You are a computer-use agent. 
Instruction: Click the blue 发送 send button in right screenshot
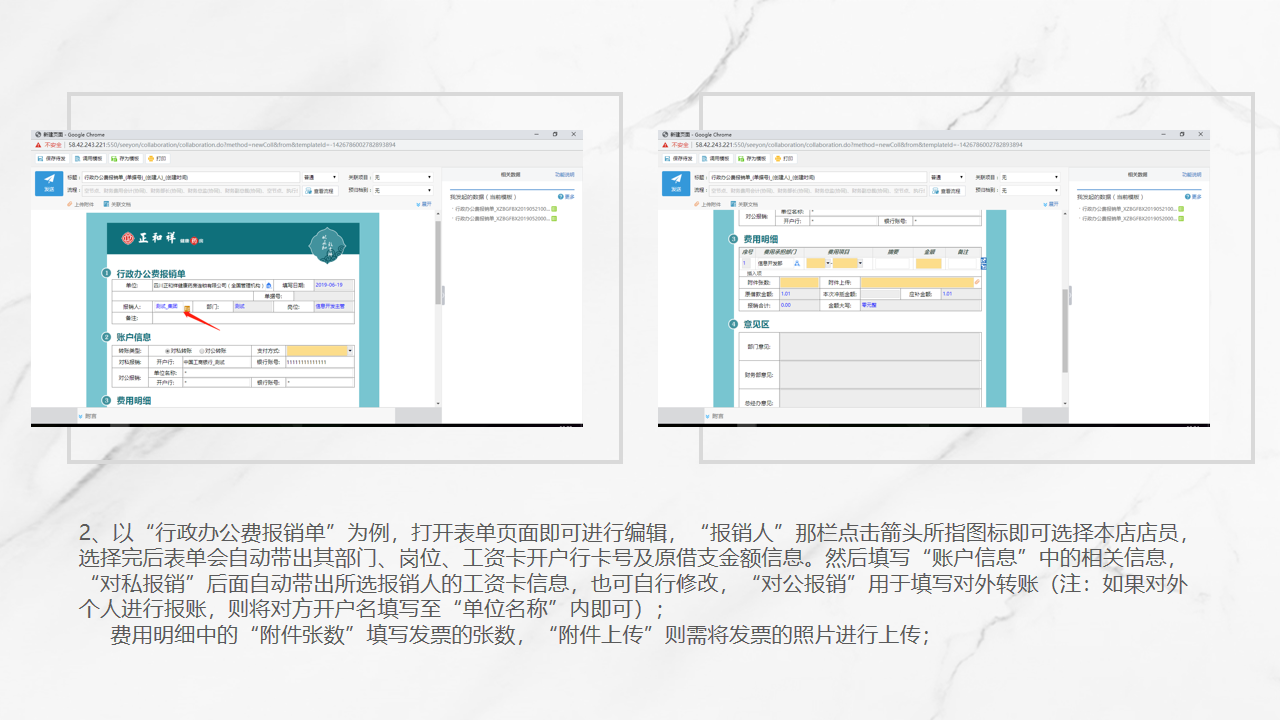coord(676,184)
